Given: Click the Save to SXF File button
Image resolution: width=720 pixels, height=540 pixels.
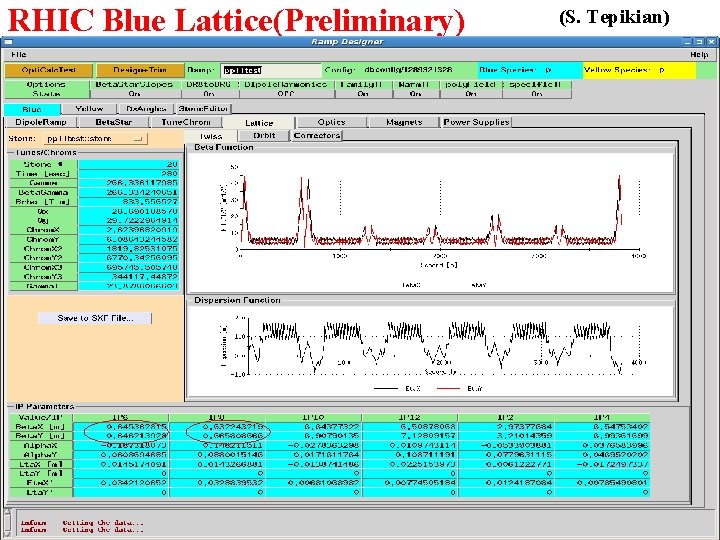Looking at the screenshot, I should (x=95, y=318).
